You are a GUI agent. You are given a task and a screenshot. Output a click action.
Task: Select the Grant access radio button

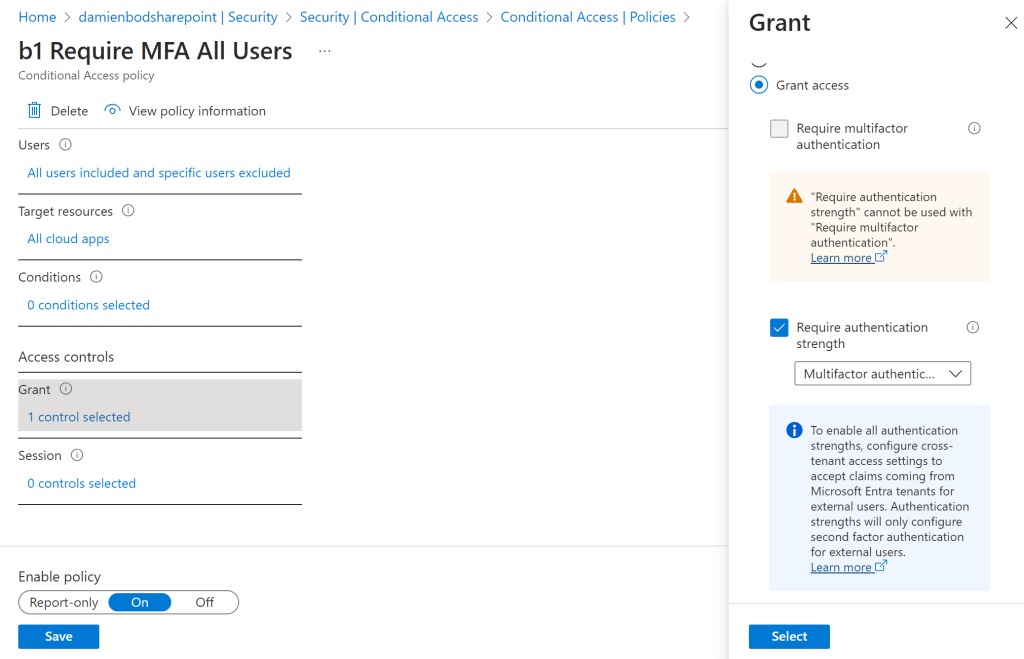[x=758, y=86]
